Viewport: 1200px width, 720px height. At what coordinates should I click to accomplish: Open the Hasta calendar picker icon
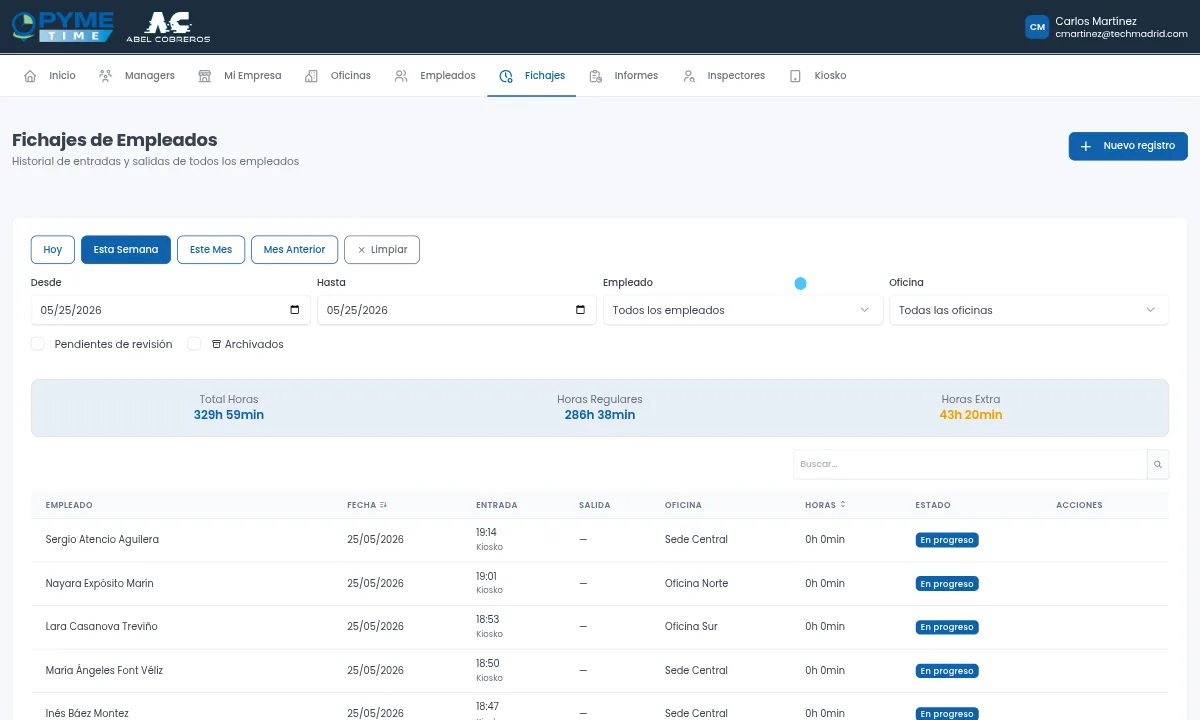(580, 310)
